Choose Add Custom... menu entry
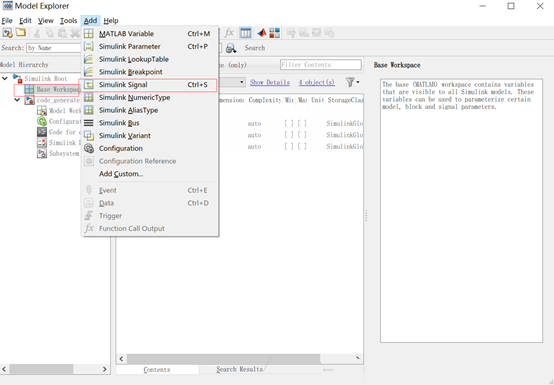The image size is (554, 385). coord(150,174)
